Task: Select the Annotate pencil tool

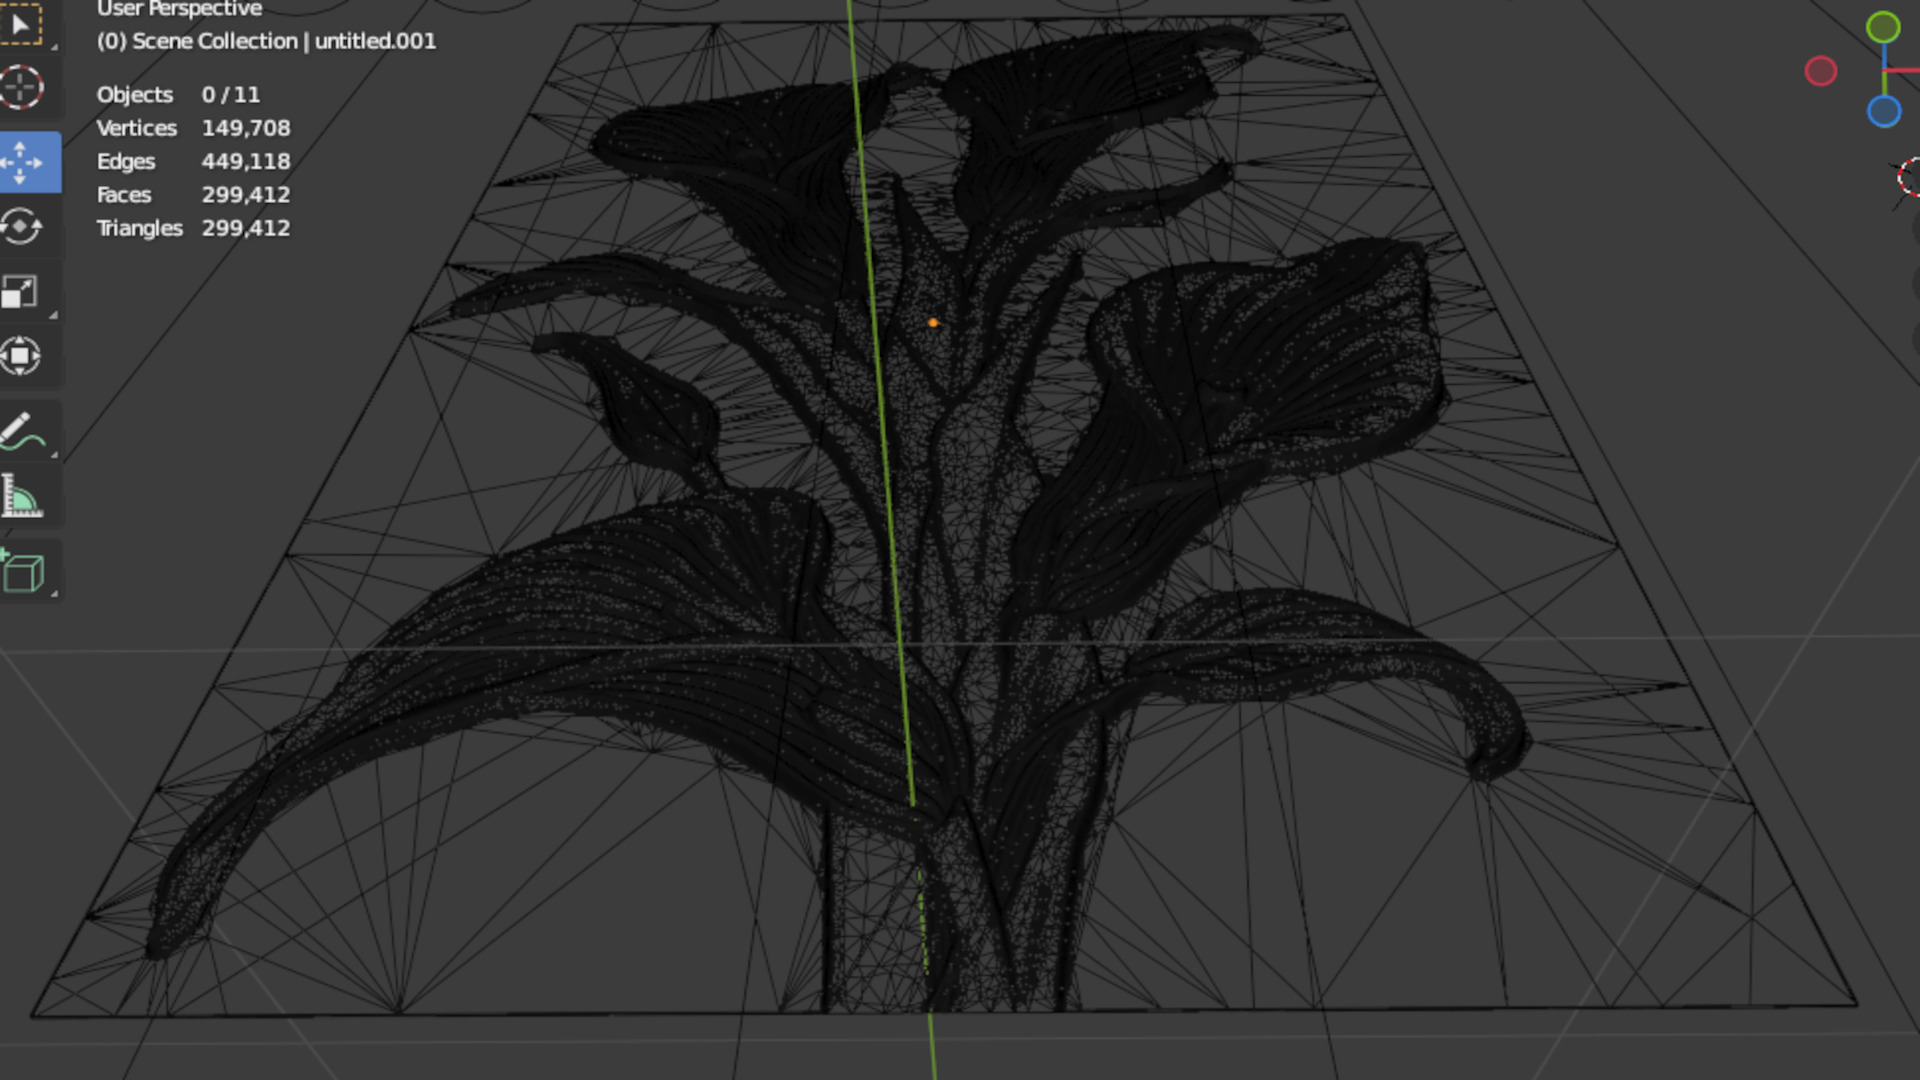Action: click(22, 432)
